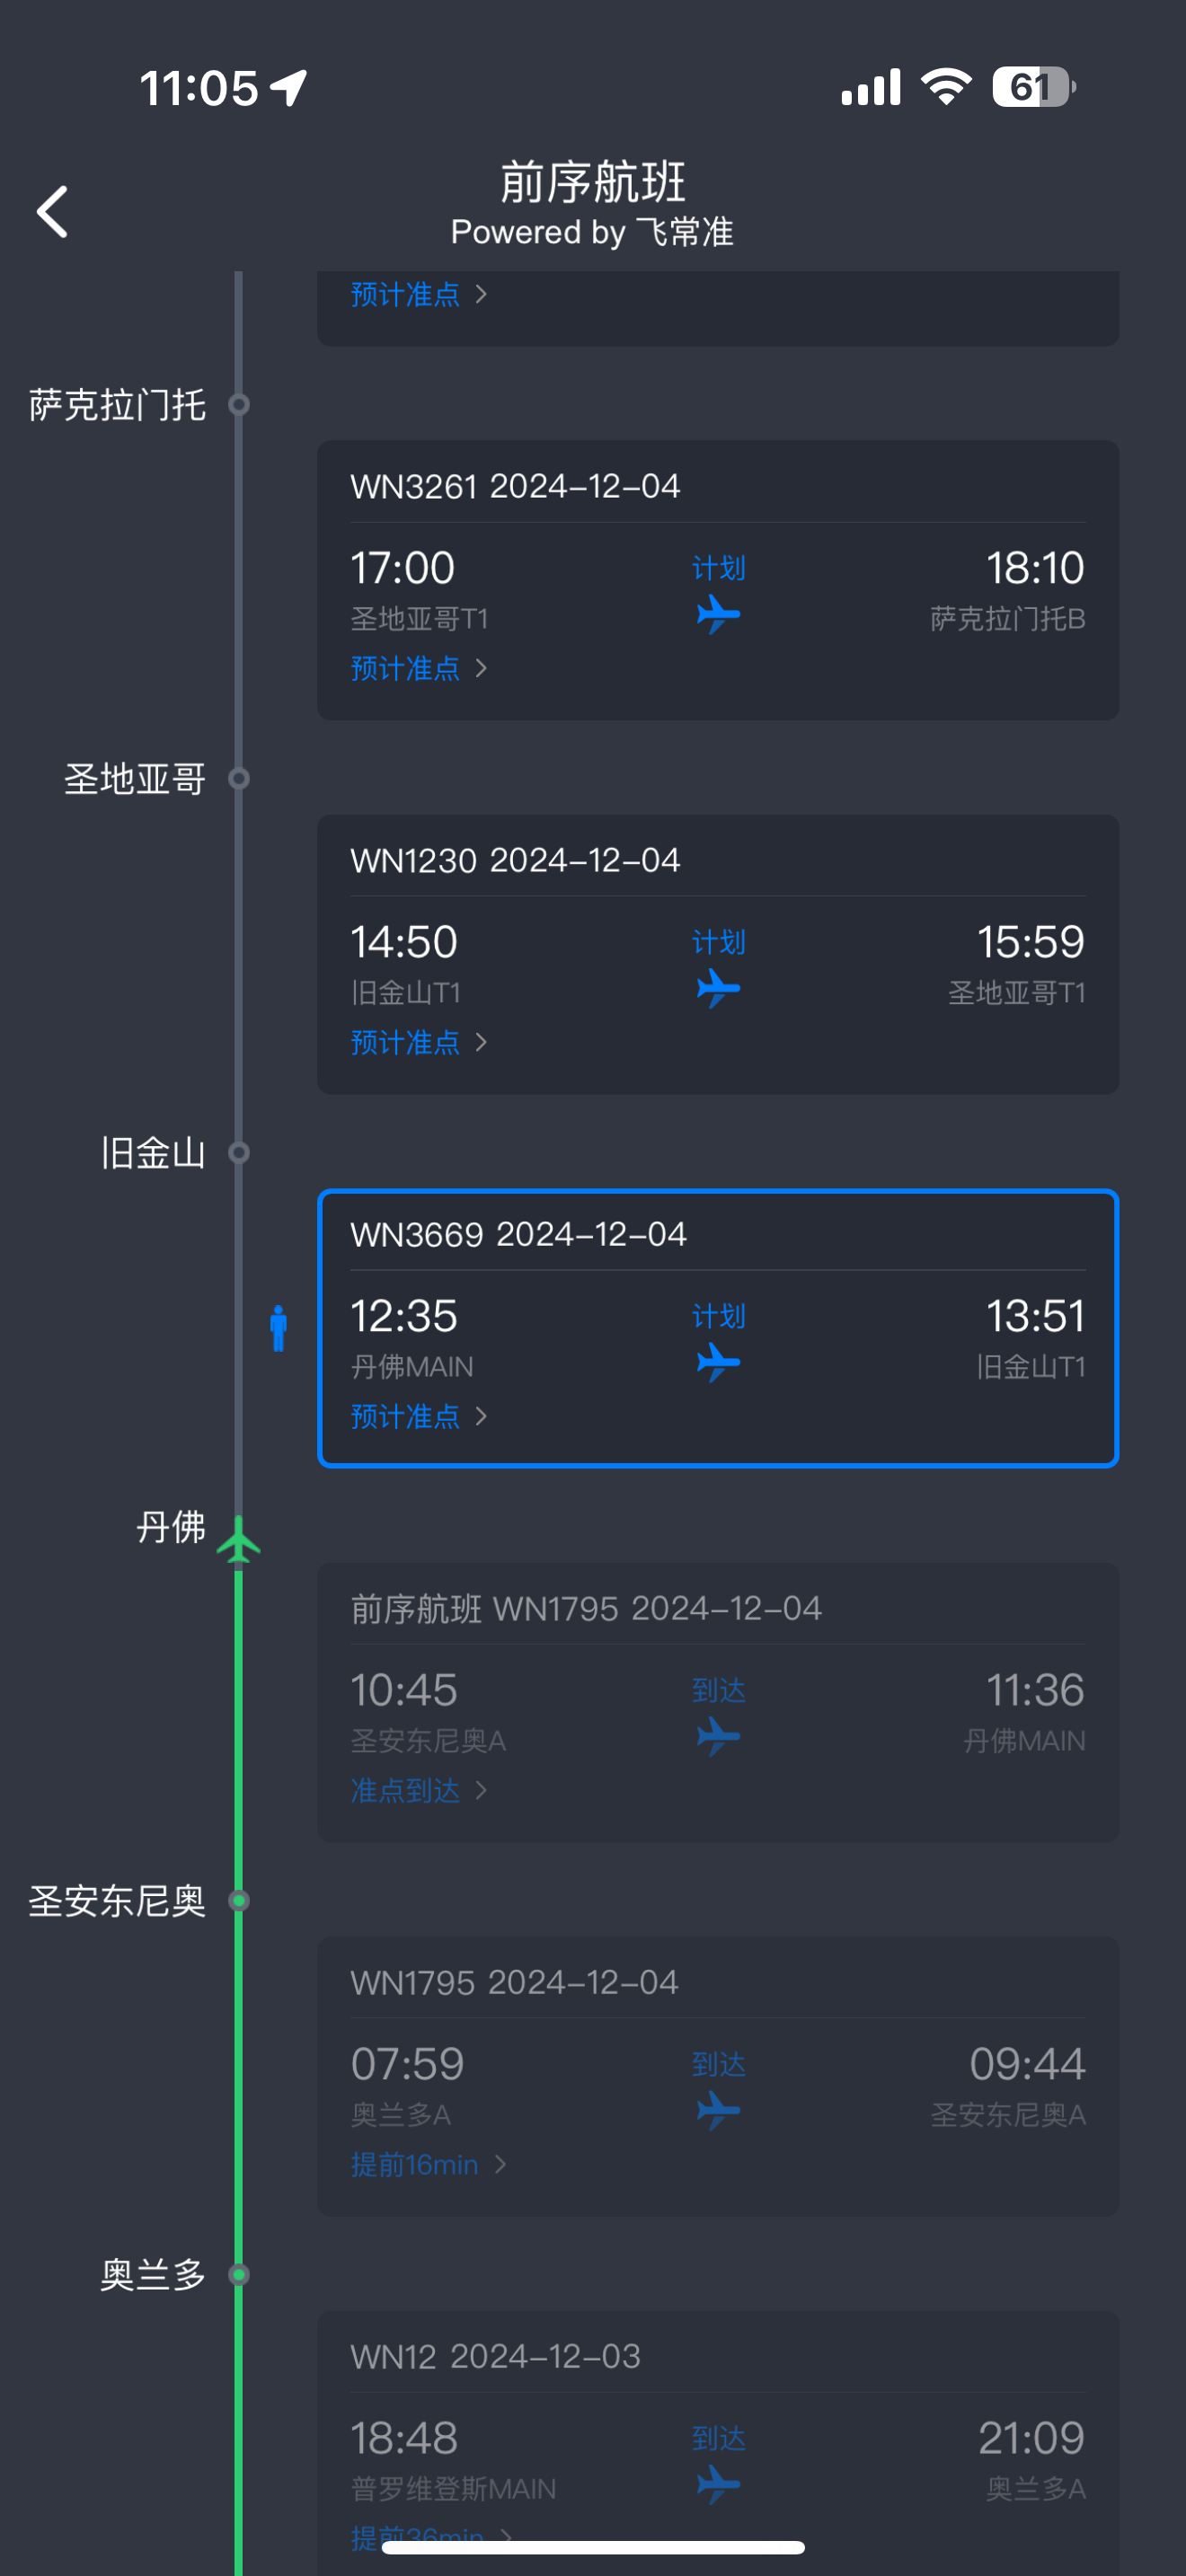
Task: Expand 预计准点 details for WN3669
Action: pos(419,1416)
